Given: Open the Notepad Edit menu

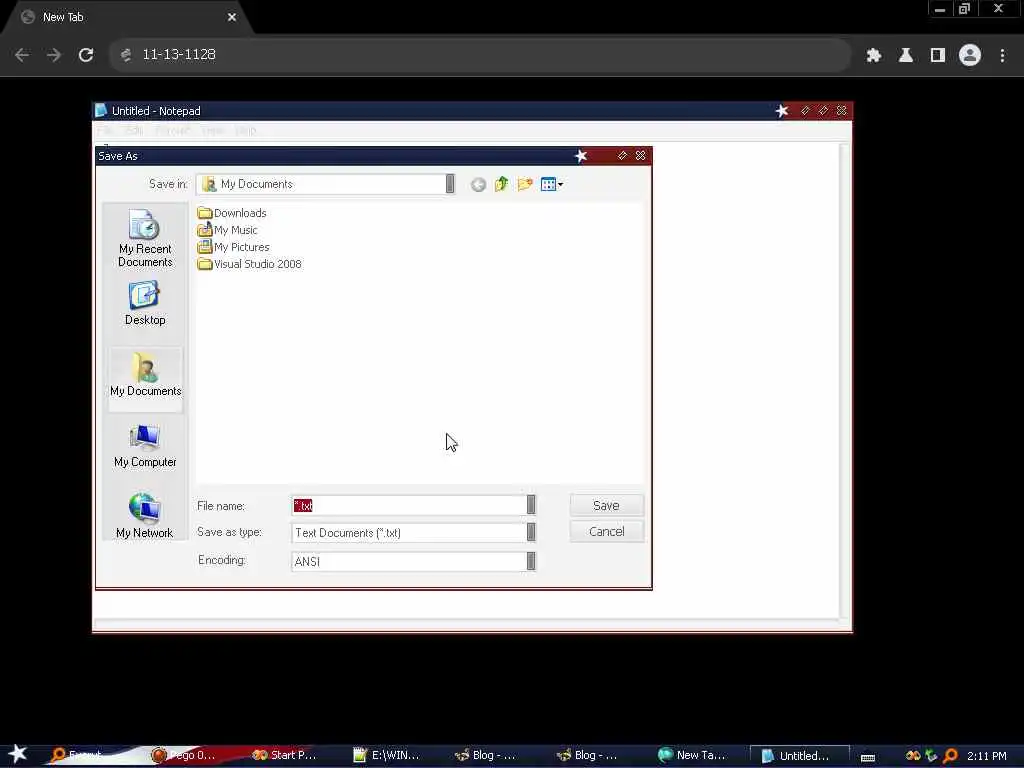Looking at the screenshot, I should (x=133, y=131).
